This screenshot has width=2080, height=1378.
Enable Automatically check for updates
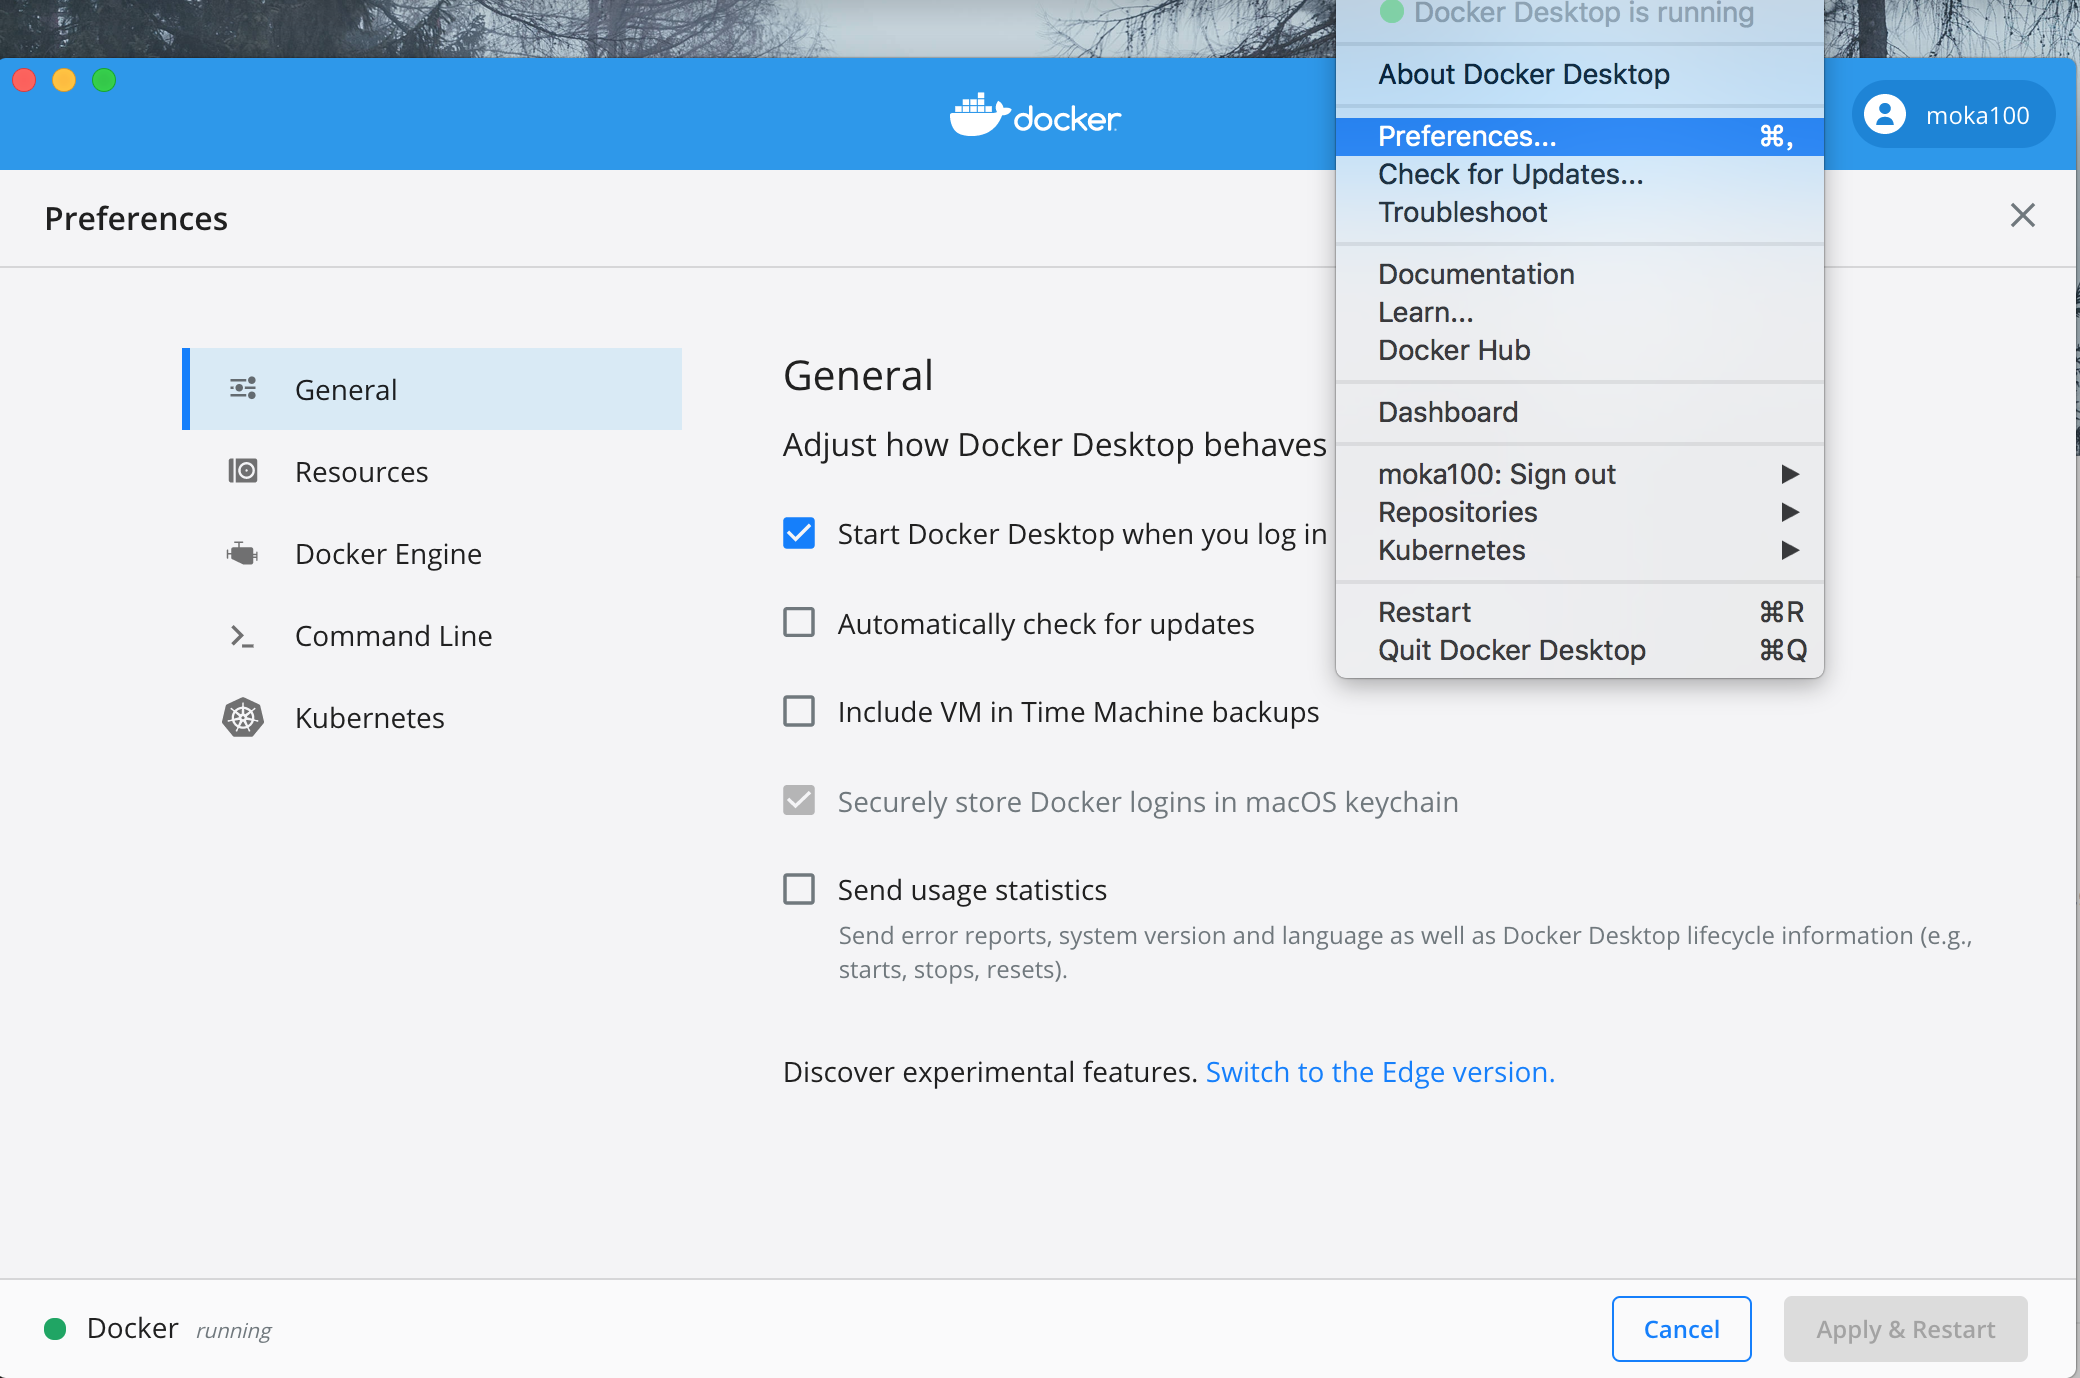pyautogui.click(x=798, y=622)
